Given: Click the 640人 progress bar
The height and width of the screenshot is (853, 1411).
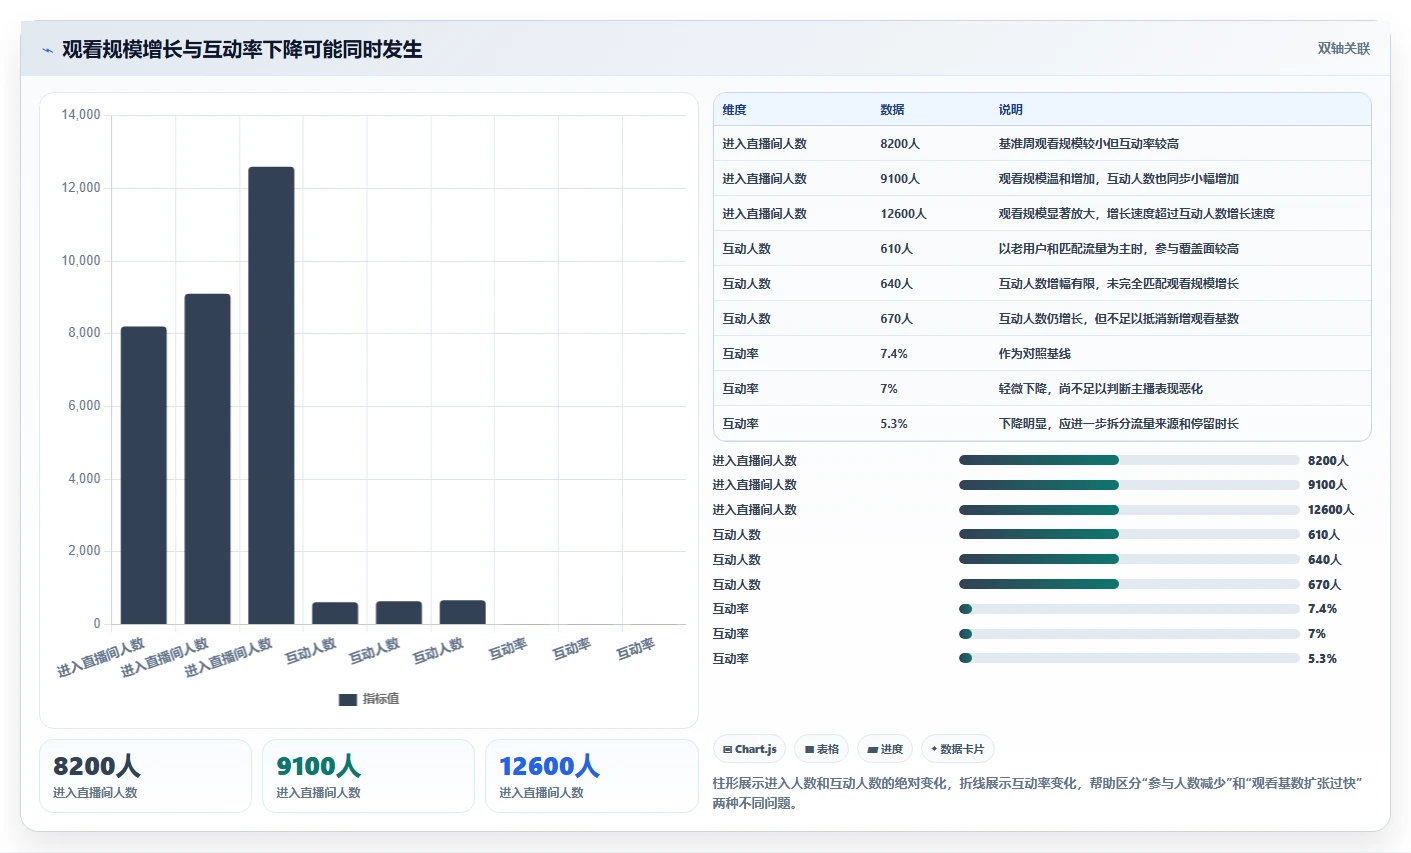Looking at the screenshot, I should (1129, 559).
